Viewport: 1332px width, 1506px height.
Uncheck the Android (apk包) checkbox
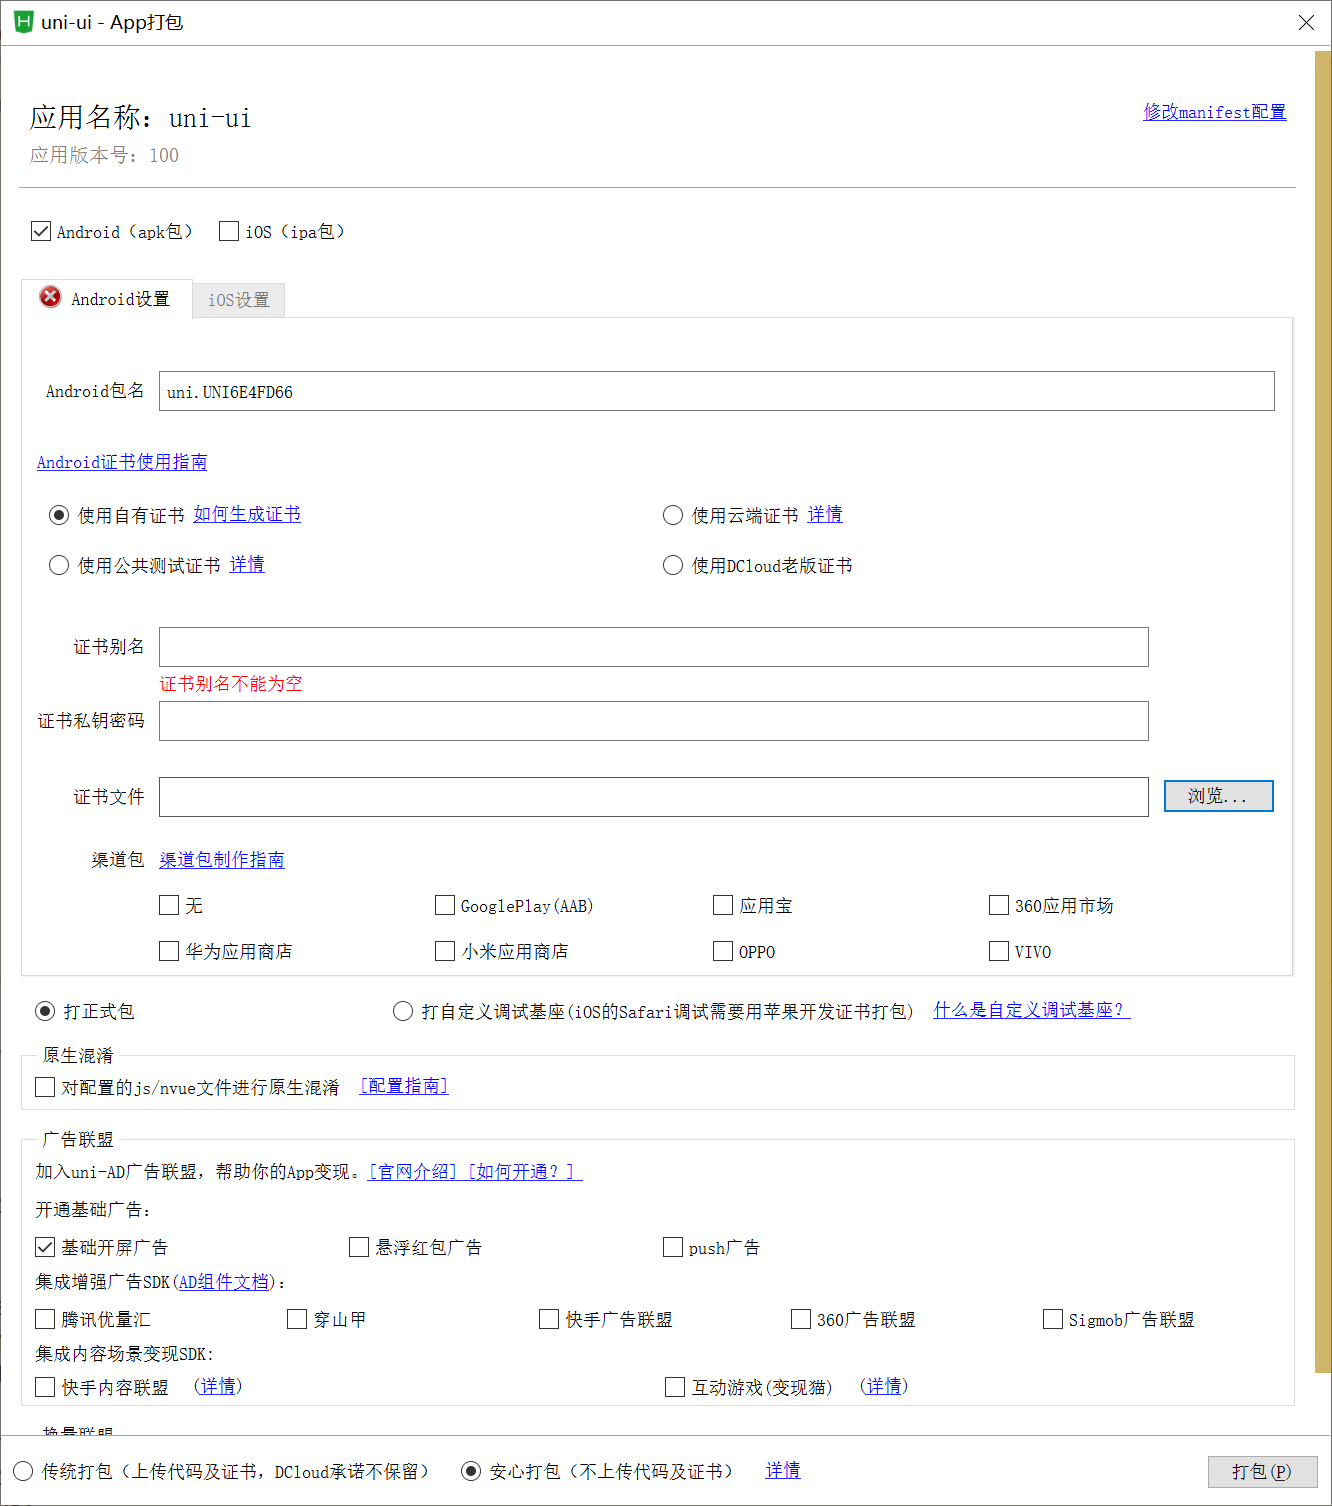coord(41,232)
